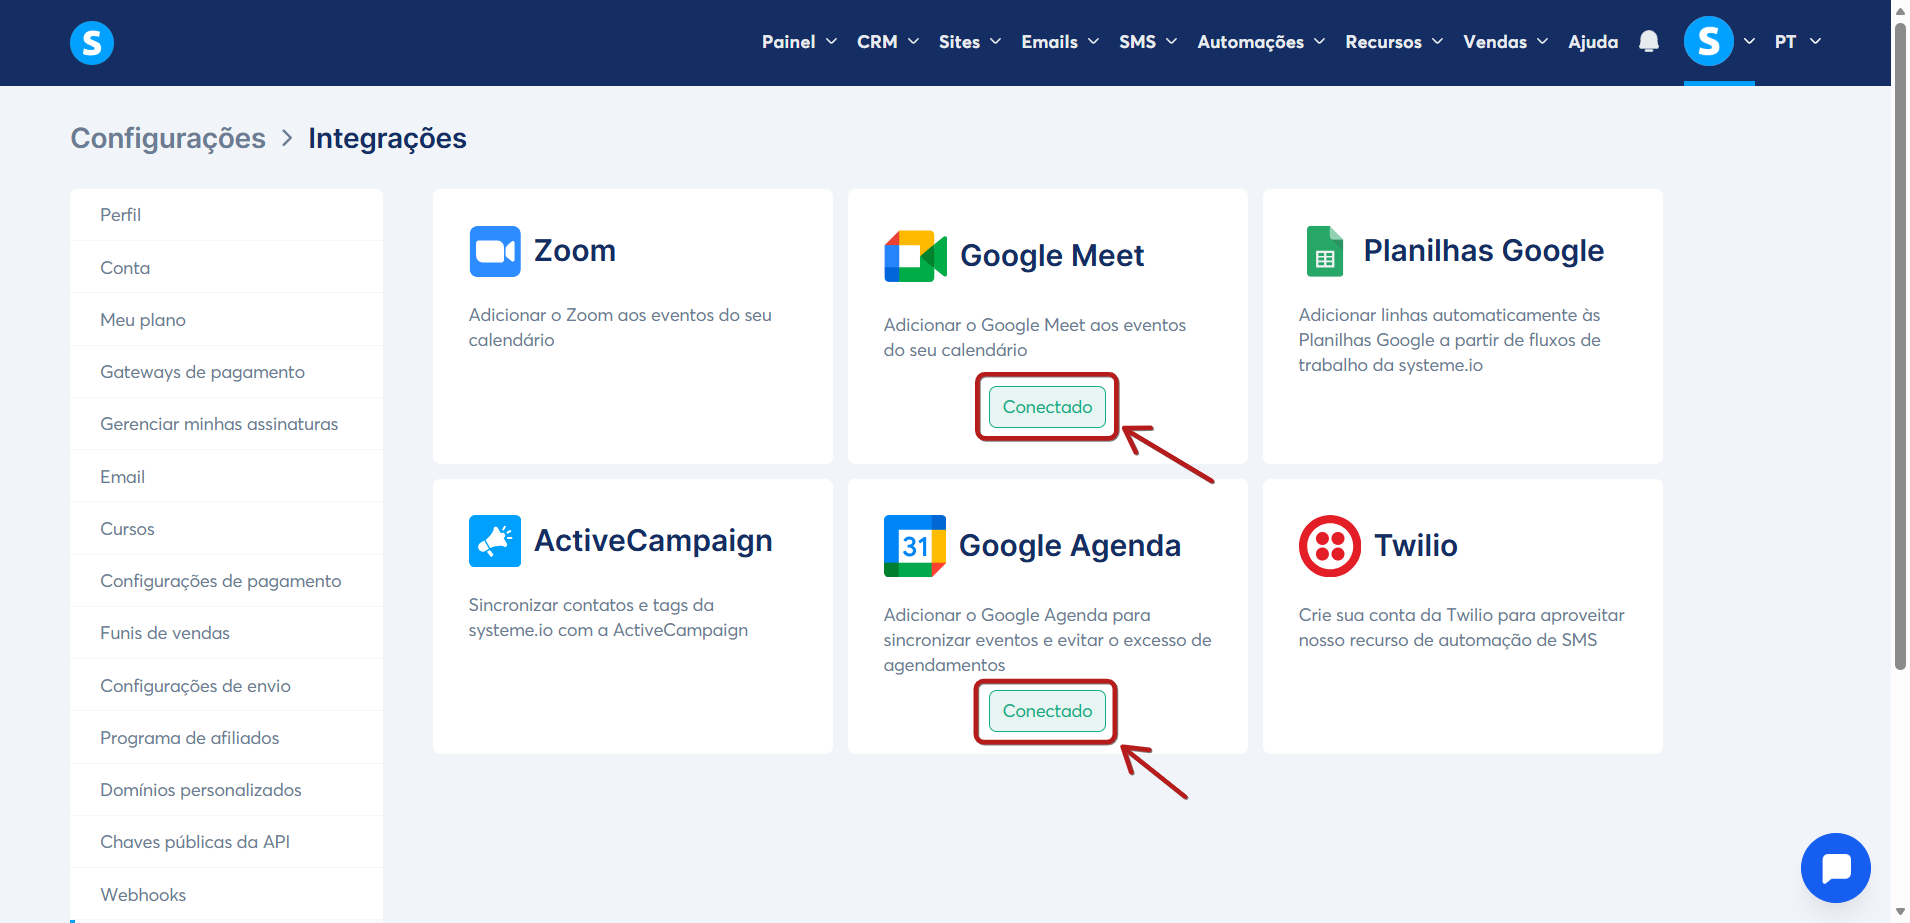Open Conta in the settings sidebar
The height and width of the screenshot is (923, 1910).
point(226,268)
